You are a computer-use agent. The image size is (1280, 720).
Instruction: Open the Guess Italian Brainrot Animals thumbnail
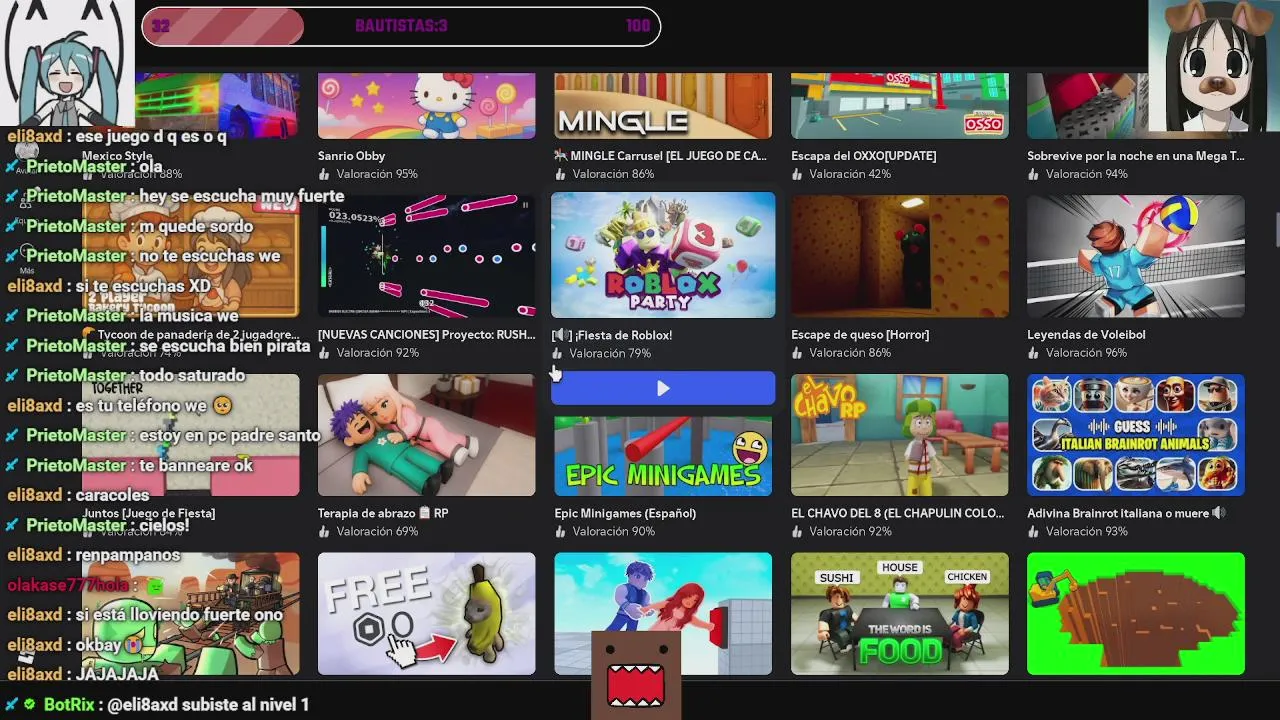point(1136,435)
